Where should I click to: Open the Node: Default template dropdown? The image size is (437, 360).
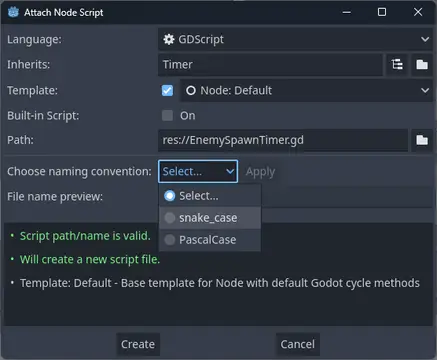(x=306, y=90)
